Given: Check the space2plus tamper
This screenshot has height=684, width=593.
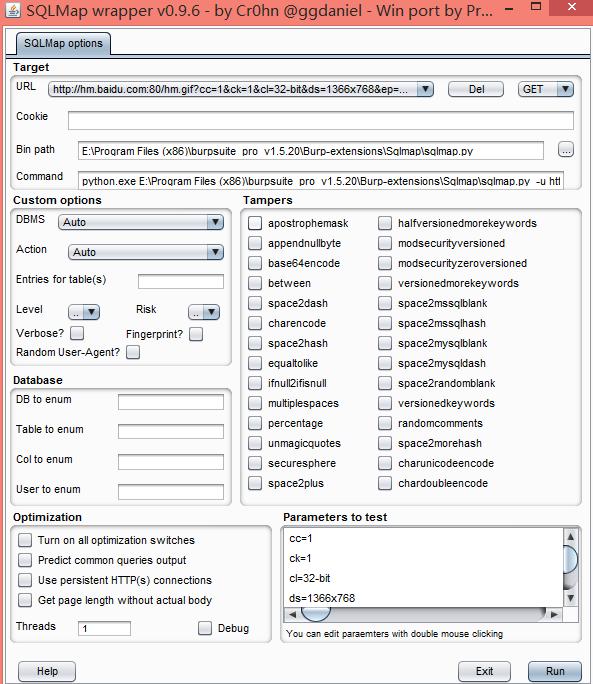Looking at the screenshot, I should (255, 483).
